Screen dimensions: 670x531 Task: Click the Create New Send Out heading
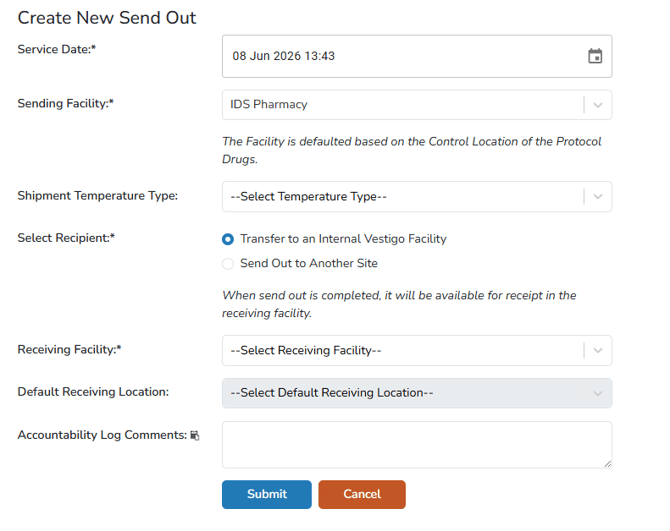(107, 18)
